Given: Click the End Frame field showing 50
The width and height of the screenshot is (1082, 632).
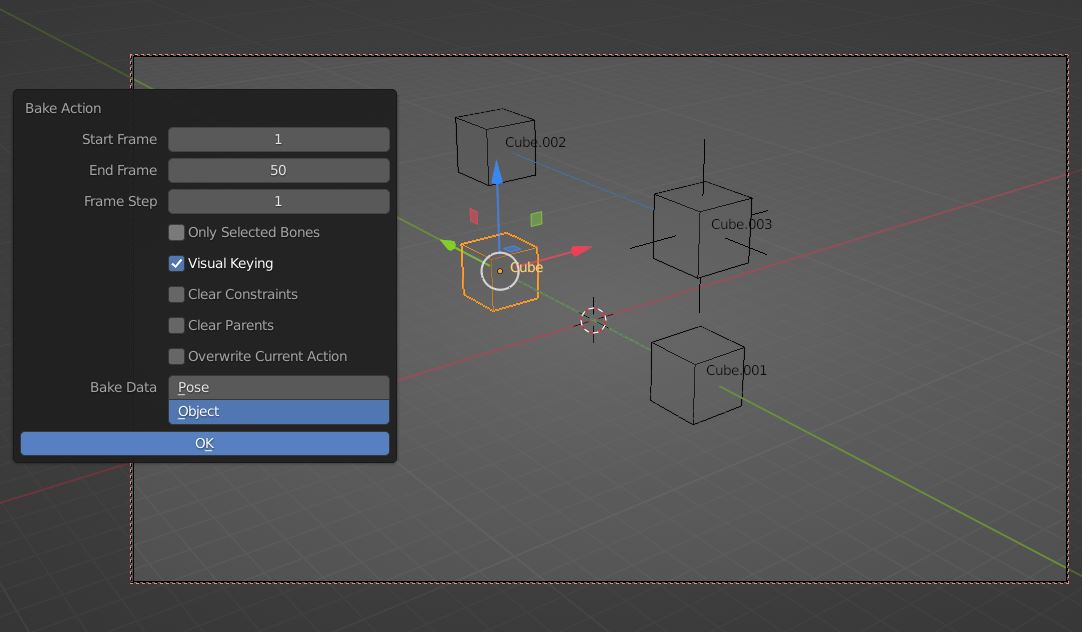Looking at the screenshot, I should pos(278,170).
